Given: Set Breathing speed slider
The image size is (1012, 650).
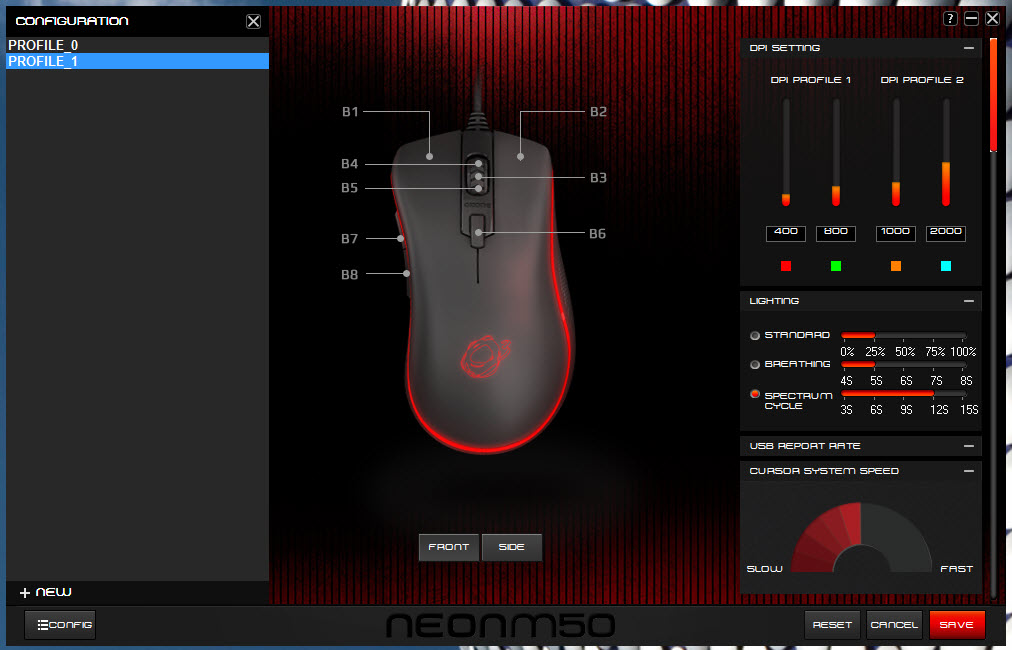Looking at the screenshot, I should pyautogui.click(x=904, y=364).
